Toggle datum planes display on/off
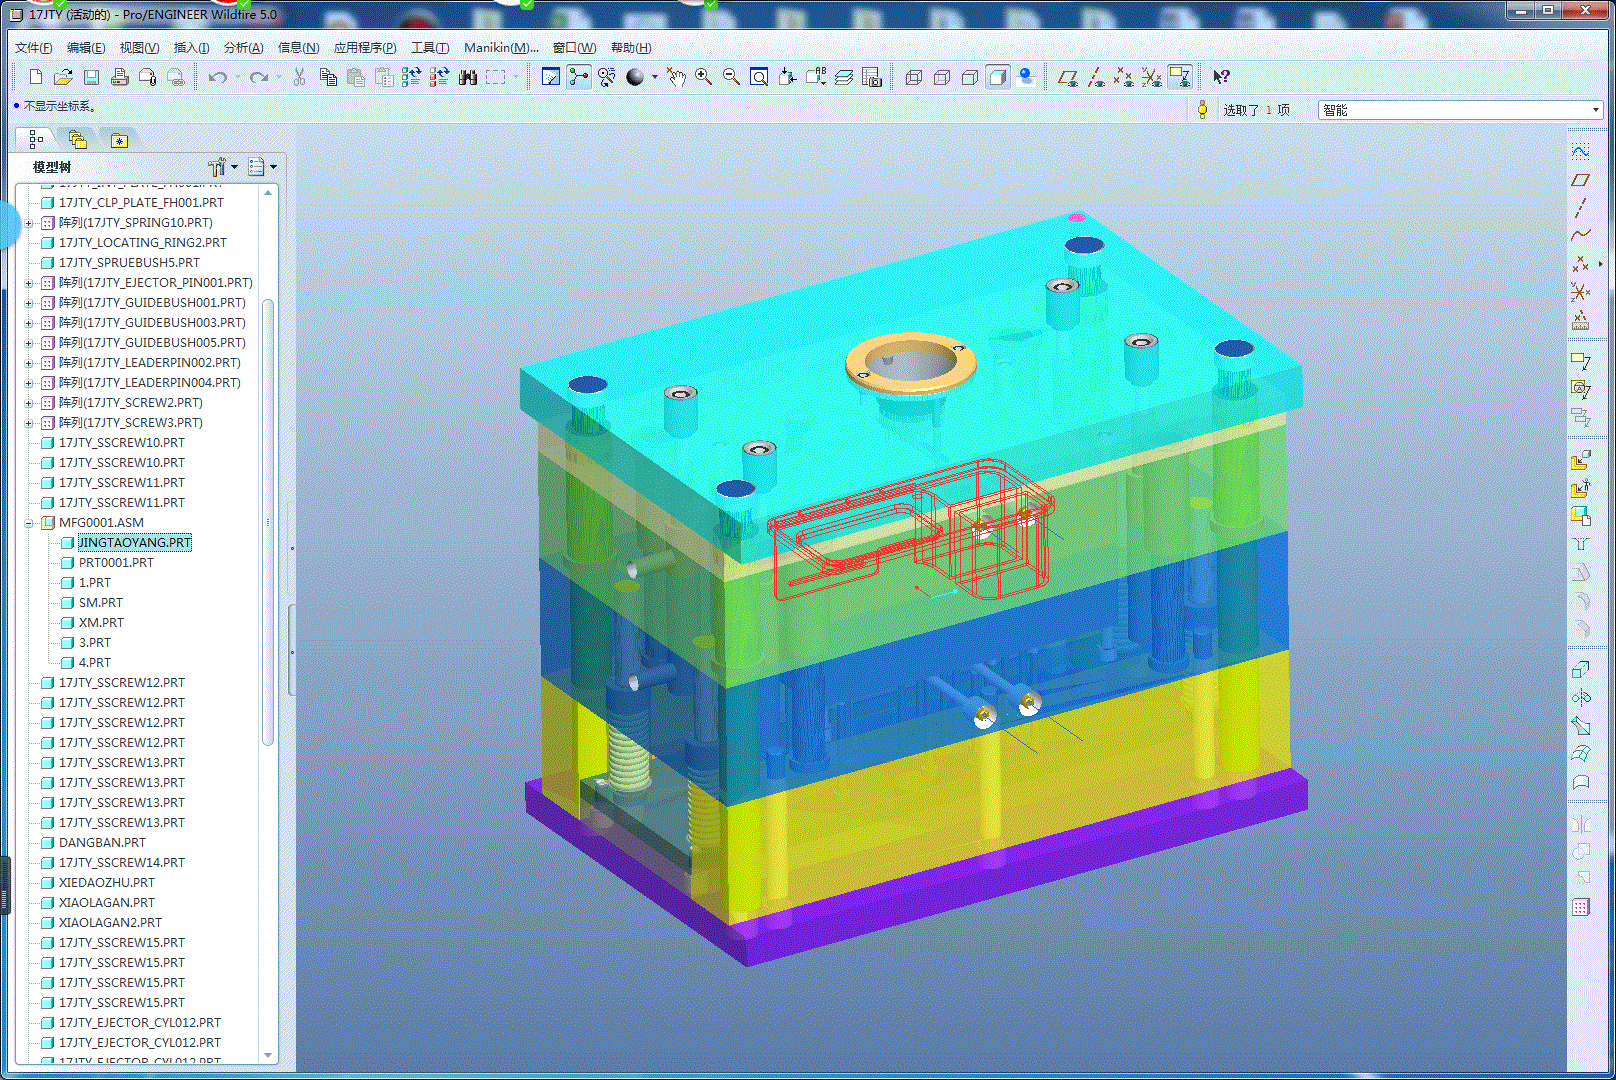The image size is (1616, 1080). 1068,77
